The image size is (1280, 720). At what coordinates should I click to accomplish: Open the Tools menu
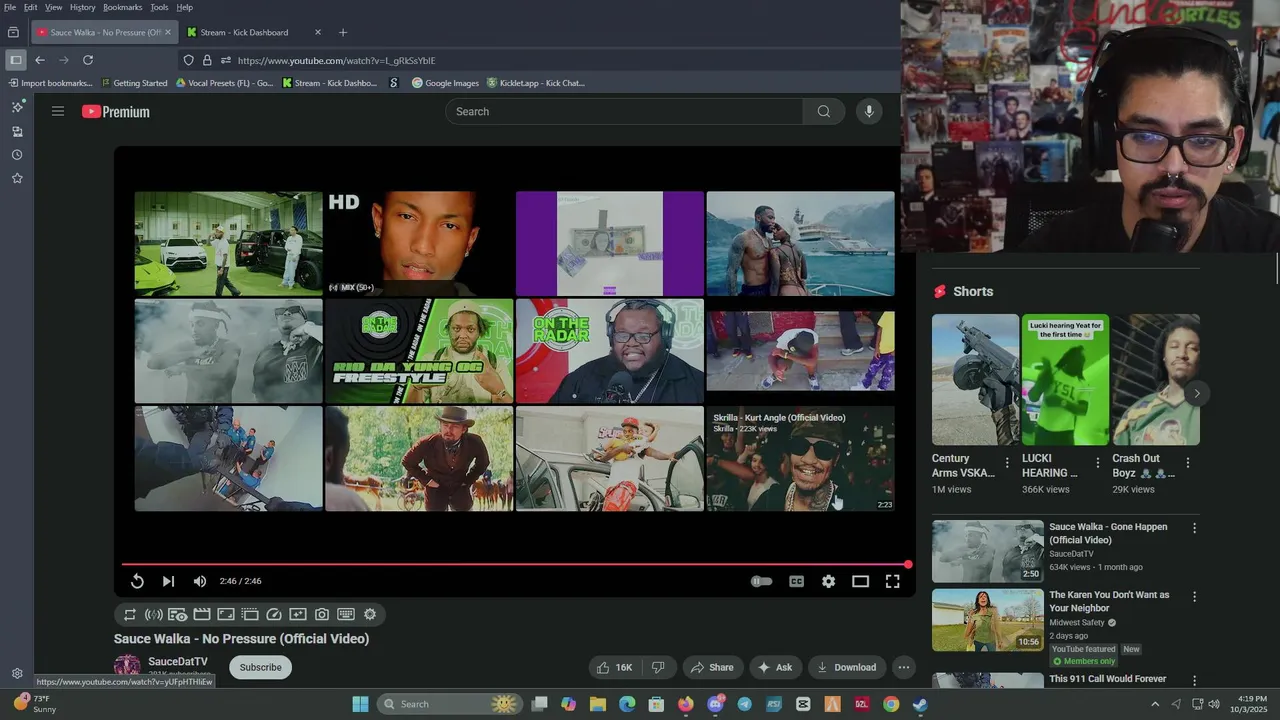tap(159, 7)
